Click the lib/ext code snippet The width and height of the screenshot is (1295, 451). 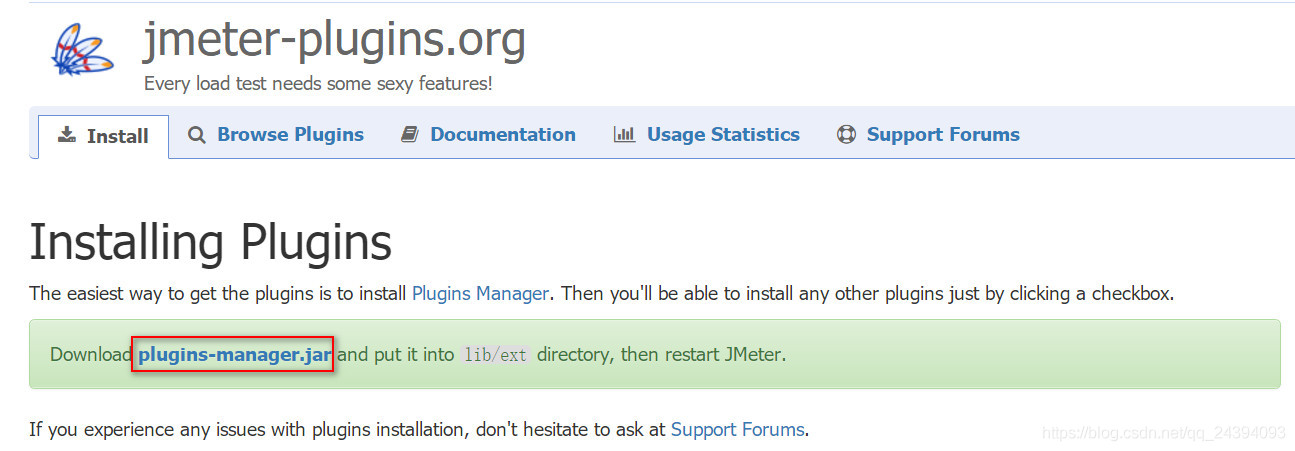(495, 356)
